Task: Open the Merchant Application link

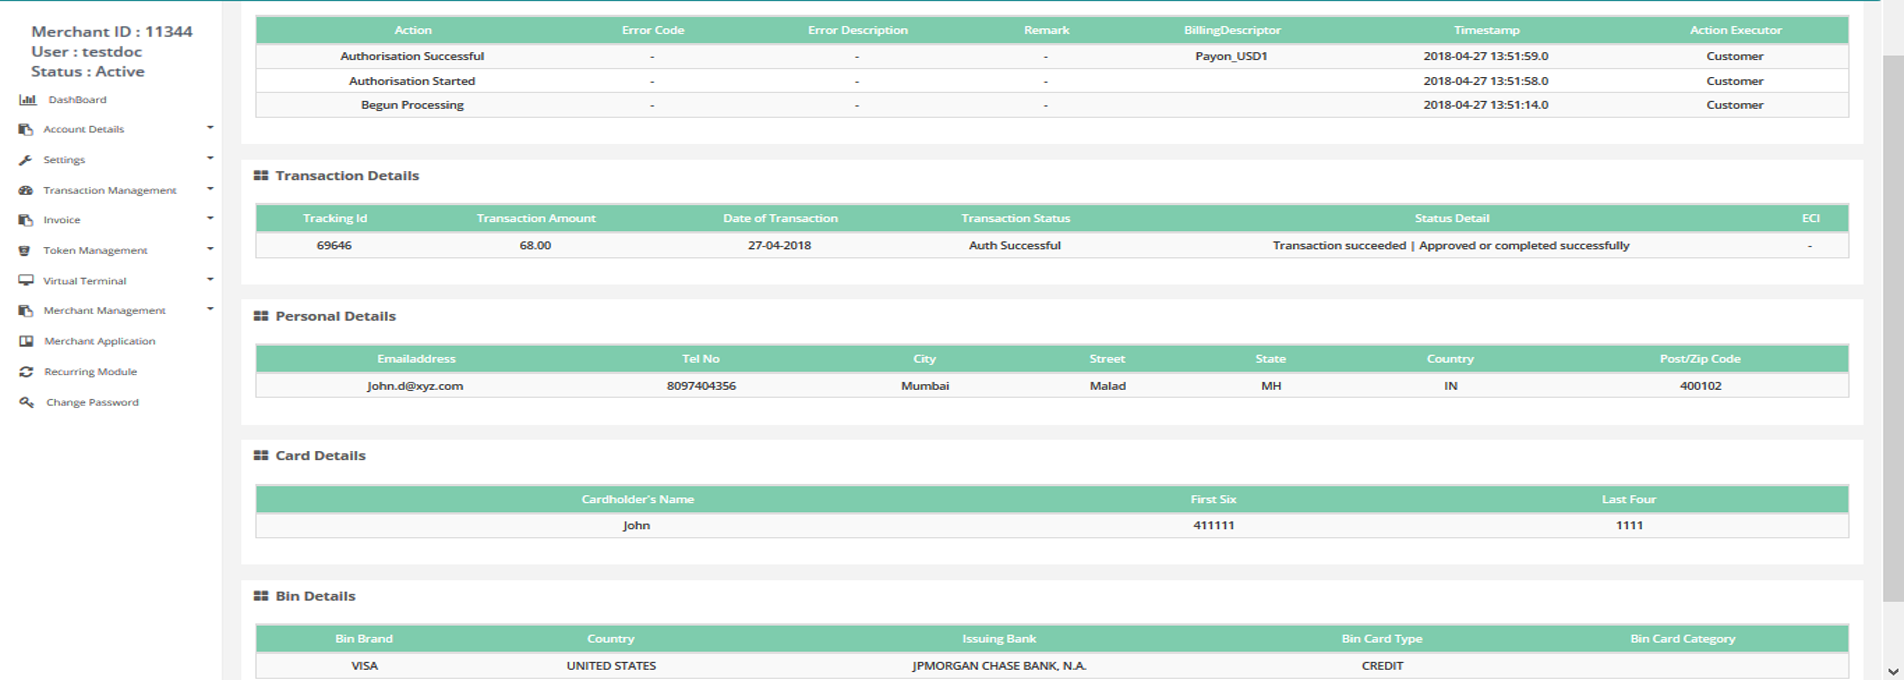Action: [x=99, y=341]
